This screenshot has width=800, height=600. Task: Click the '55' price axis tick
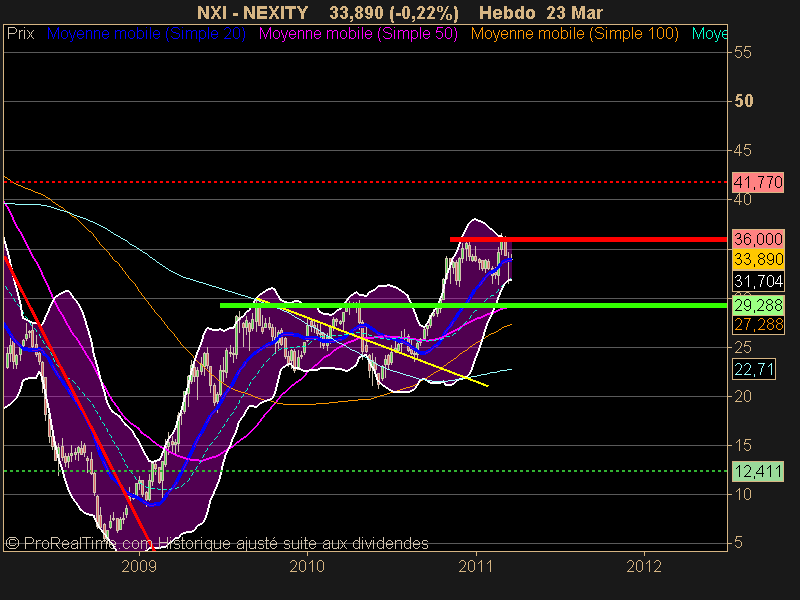[x=743, y=52]
